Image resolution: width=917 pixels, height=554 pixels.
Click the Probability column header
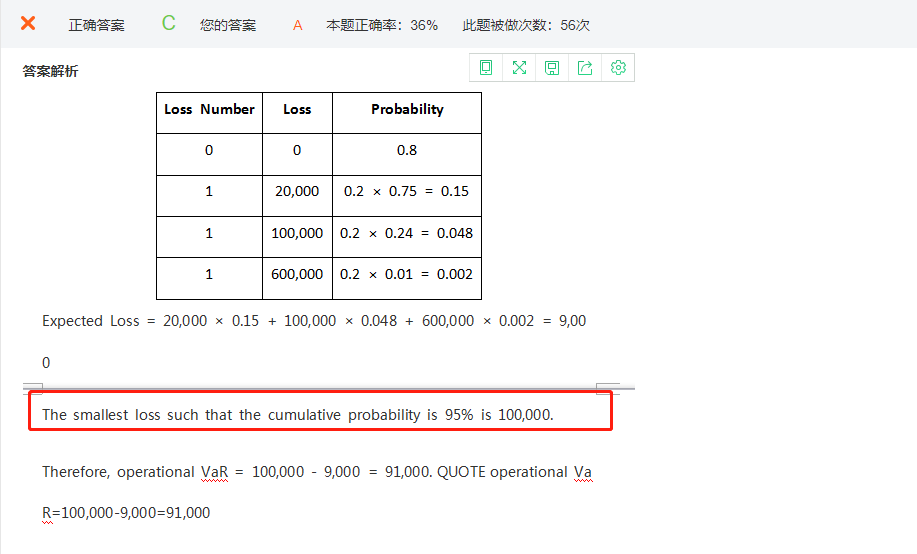click(x=407, y=110)
